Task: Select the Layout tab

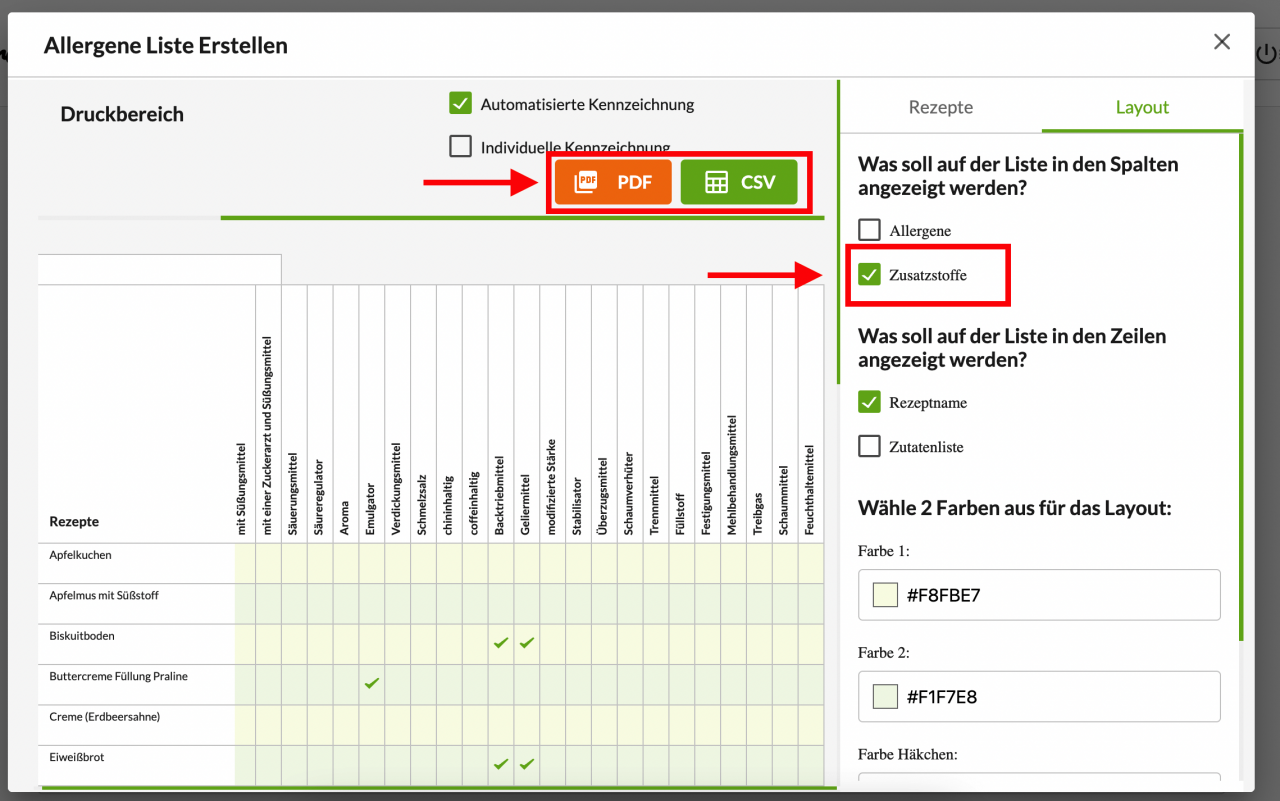Action: 1142,107
